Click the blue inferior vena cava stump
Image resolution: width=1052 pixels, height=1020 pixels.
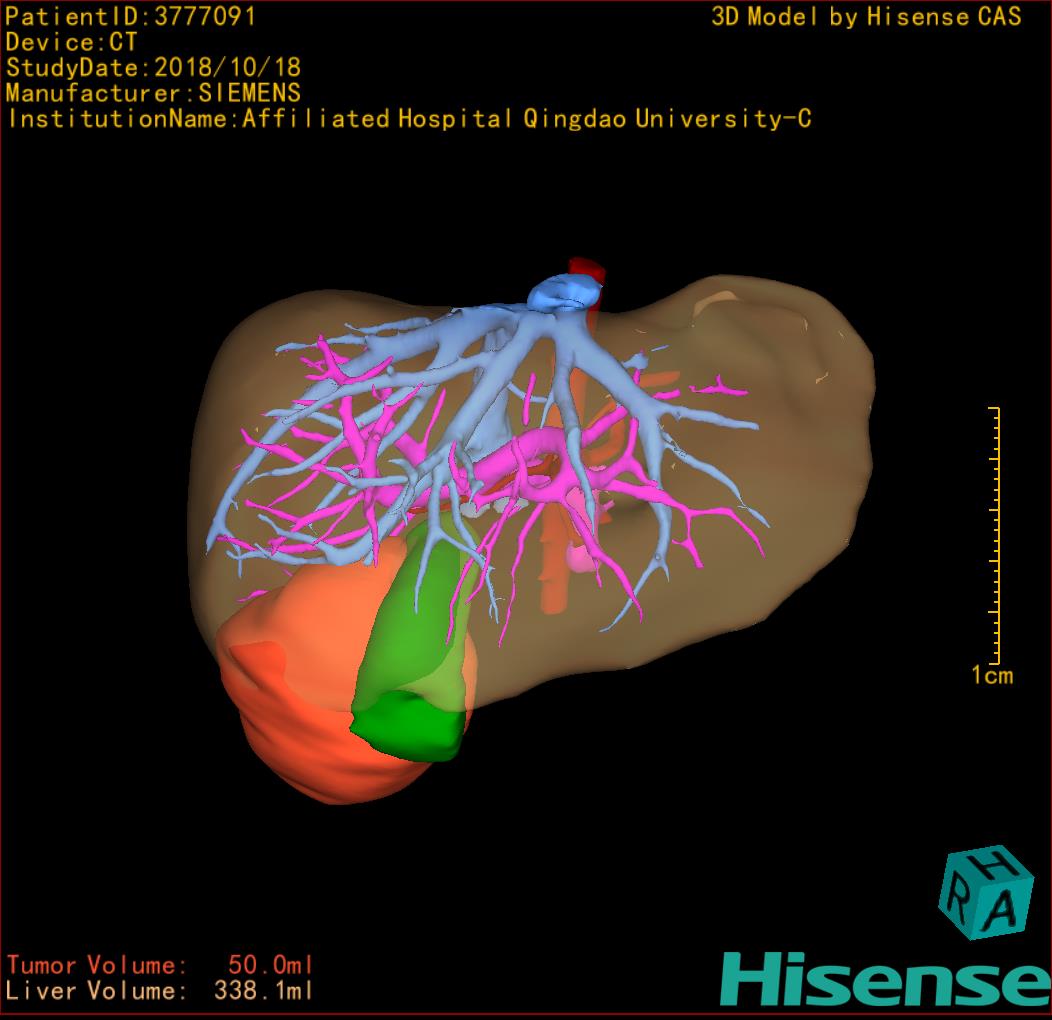click(x=565, y=293)
